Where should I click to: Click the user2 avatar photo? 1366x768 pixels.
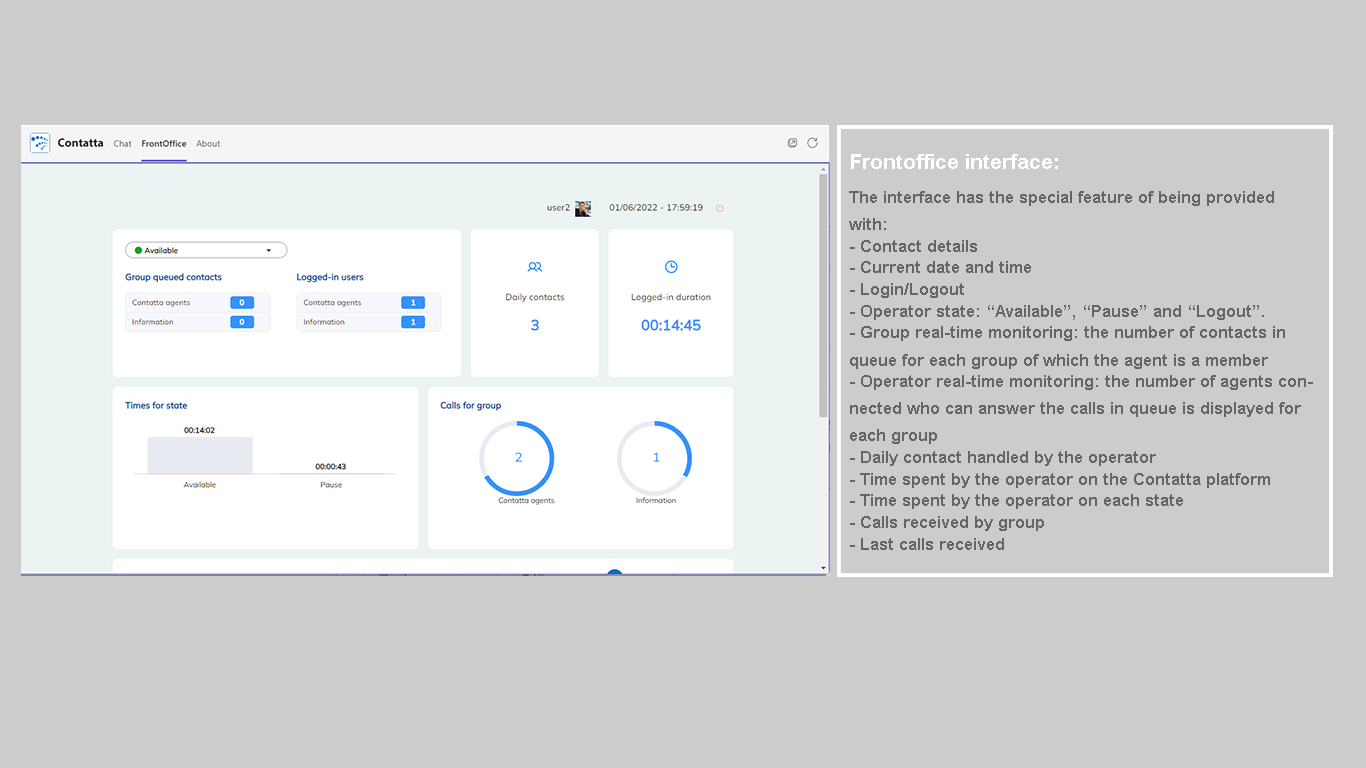pos(583,208)
